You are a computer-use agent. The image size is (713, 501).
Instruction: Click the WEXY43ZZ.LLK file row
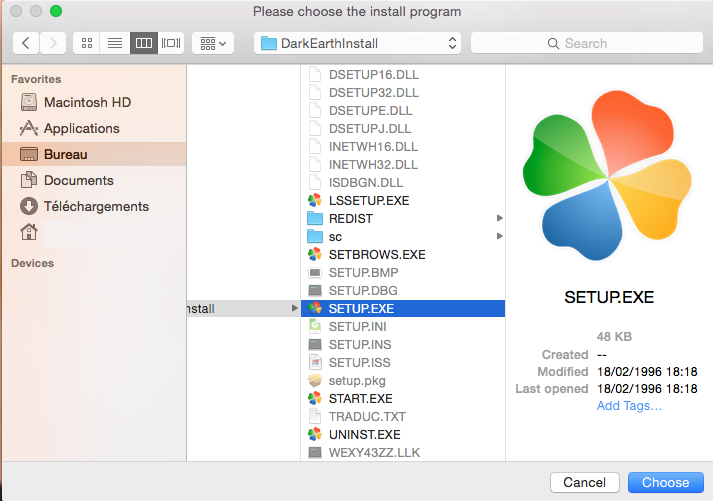pos(403,452)
